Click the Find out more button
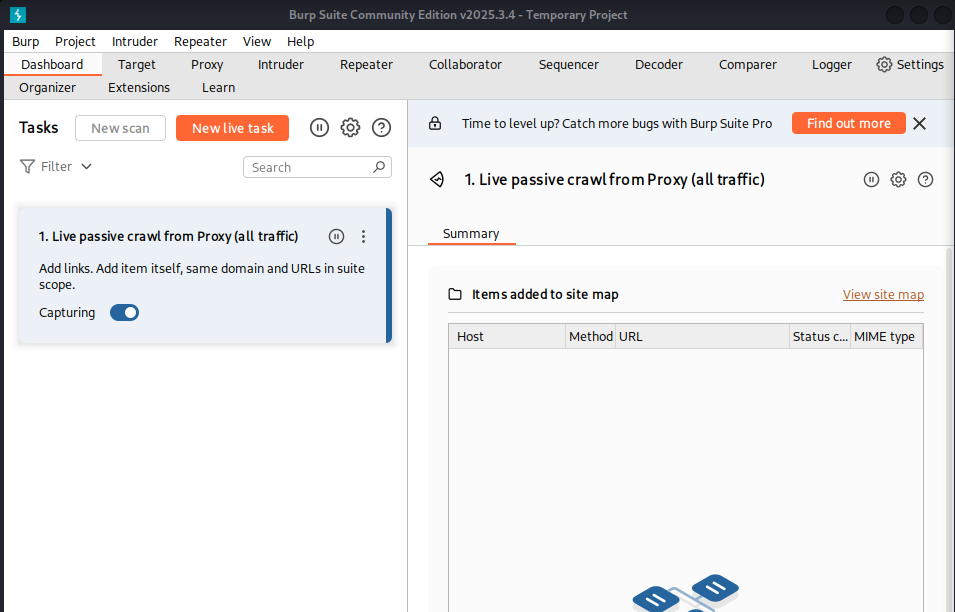Viewport: 955px width, 612px height. [849, 124]
